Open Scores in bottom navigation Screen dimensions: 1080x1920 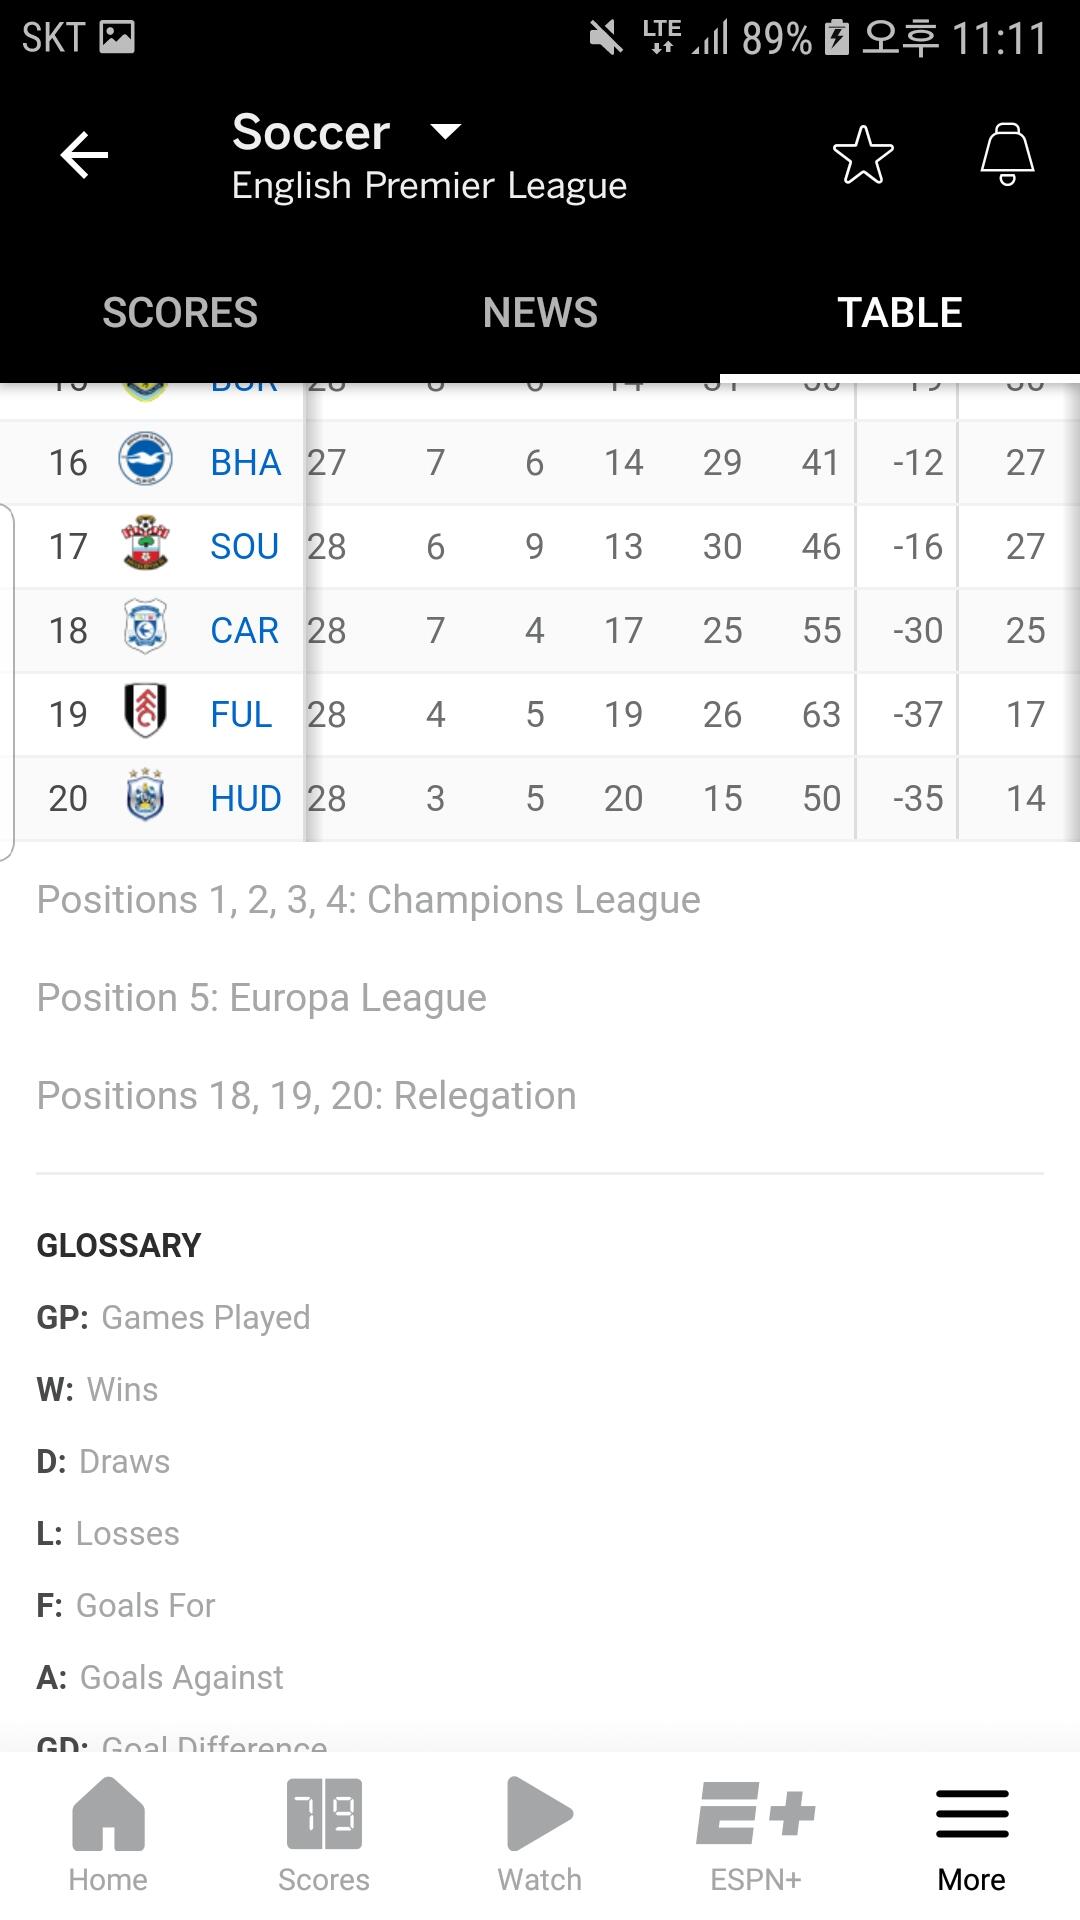[x=324, y=1834]
